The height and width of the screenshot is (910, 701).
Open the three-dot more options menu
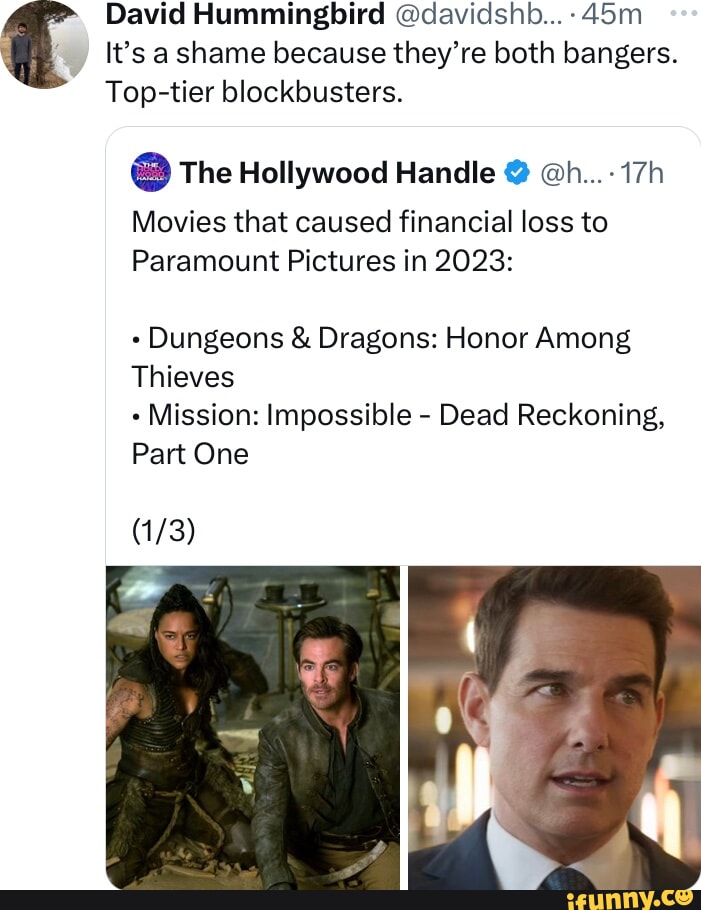(680, 14)
